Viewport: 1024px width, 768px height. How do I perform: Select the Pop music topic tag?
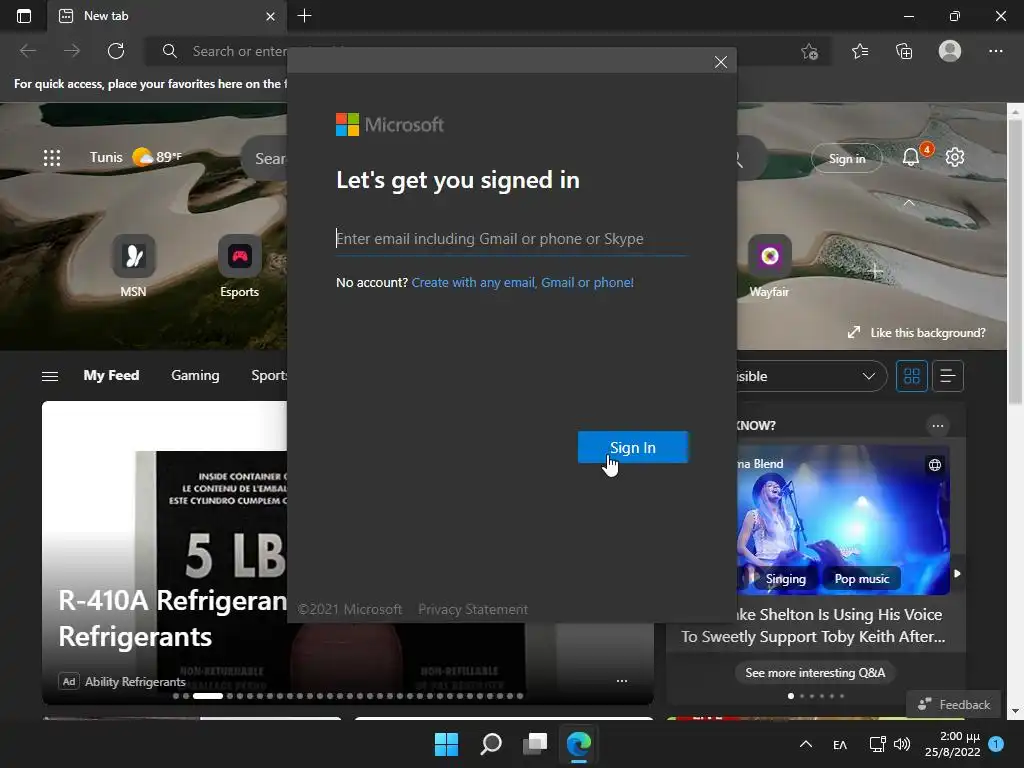(x=861, y=579)
